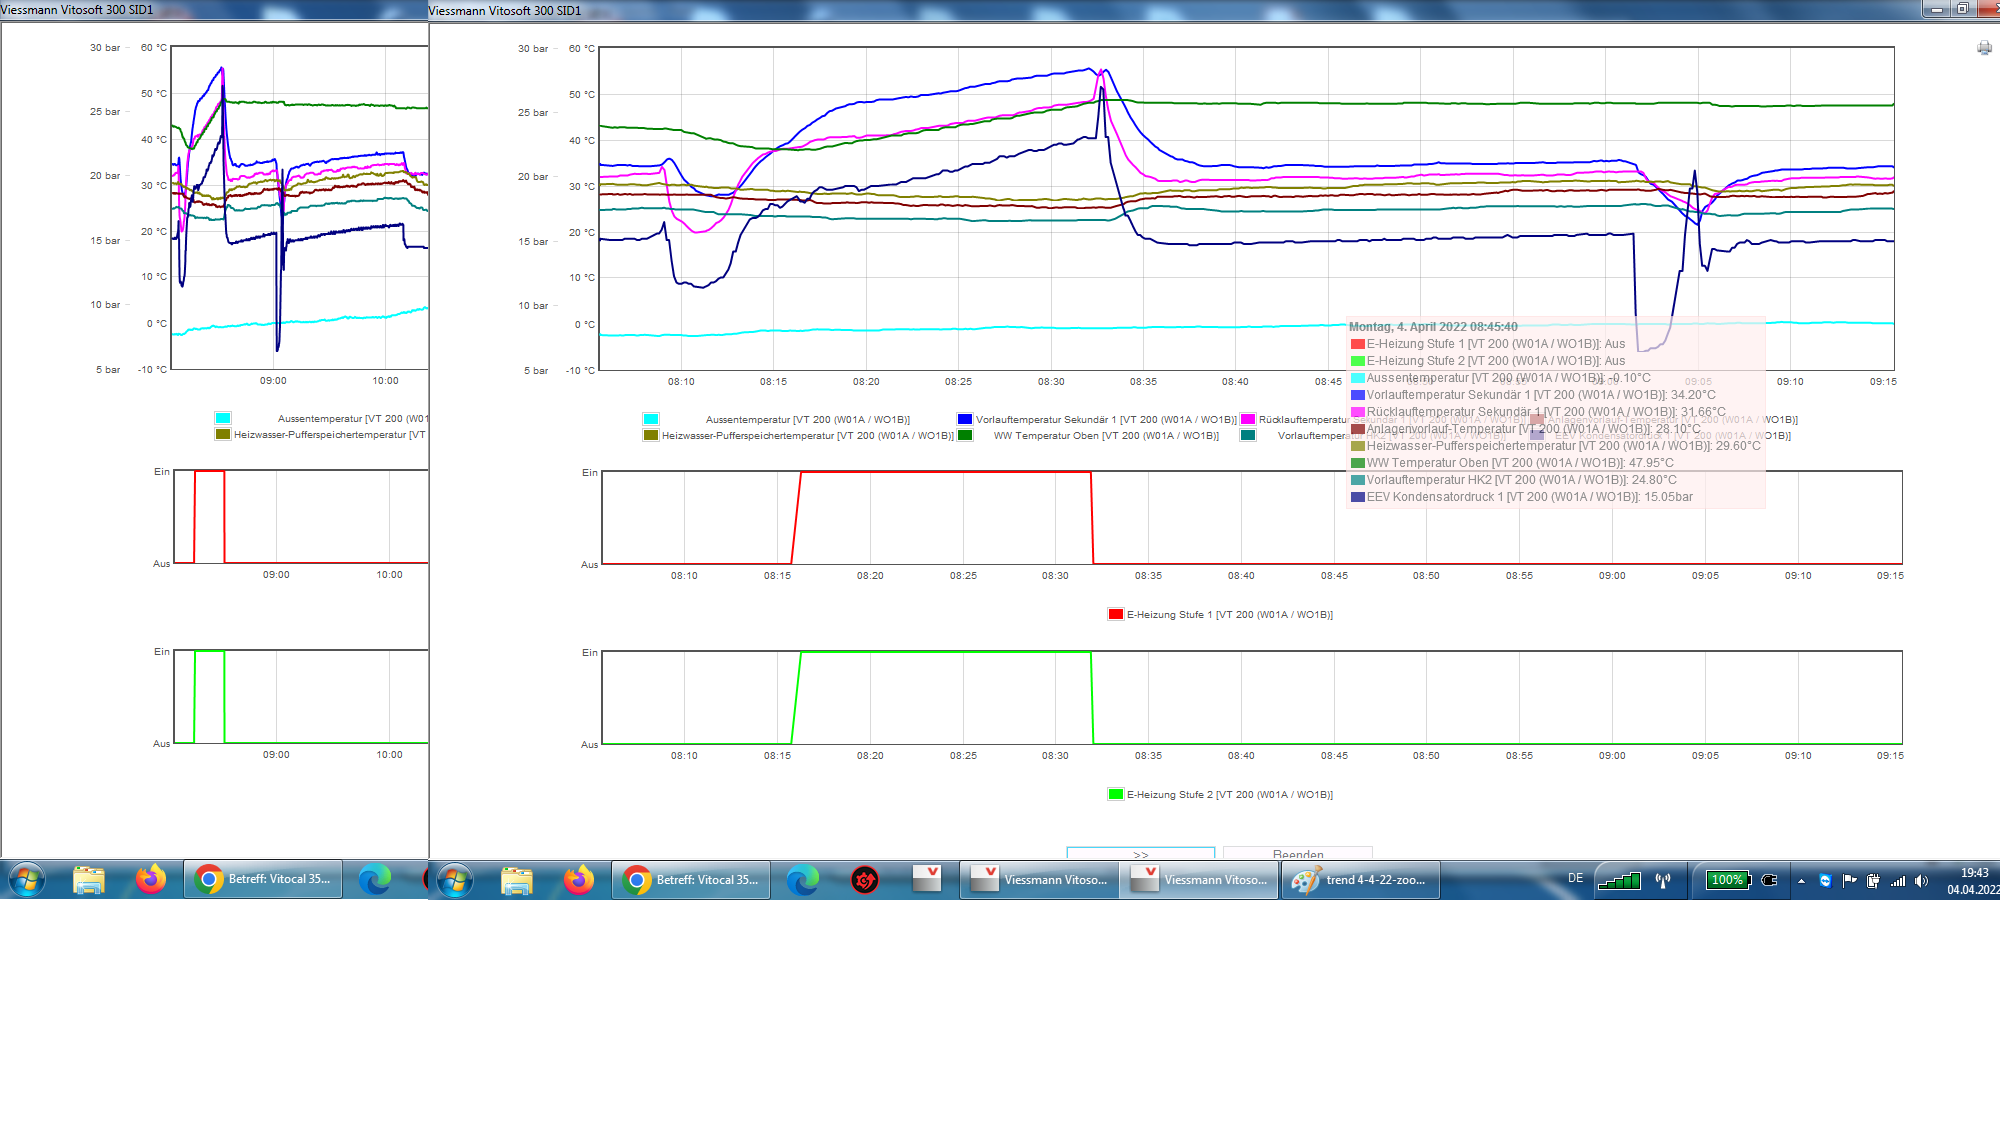Click the 08:30 tick on the main temperature chart
Viewport: 2000px width, 1125px height.
[x=1051, y=382]
